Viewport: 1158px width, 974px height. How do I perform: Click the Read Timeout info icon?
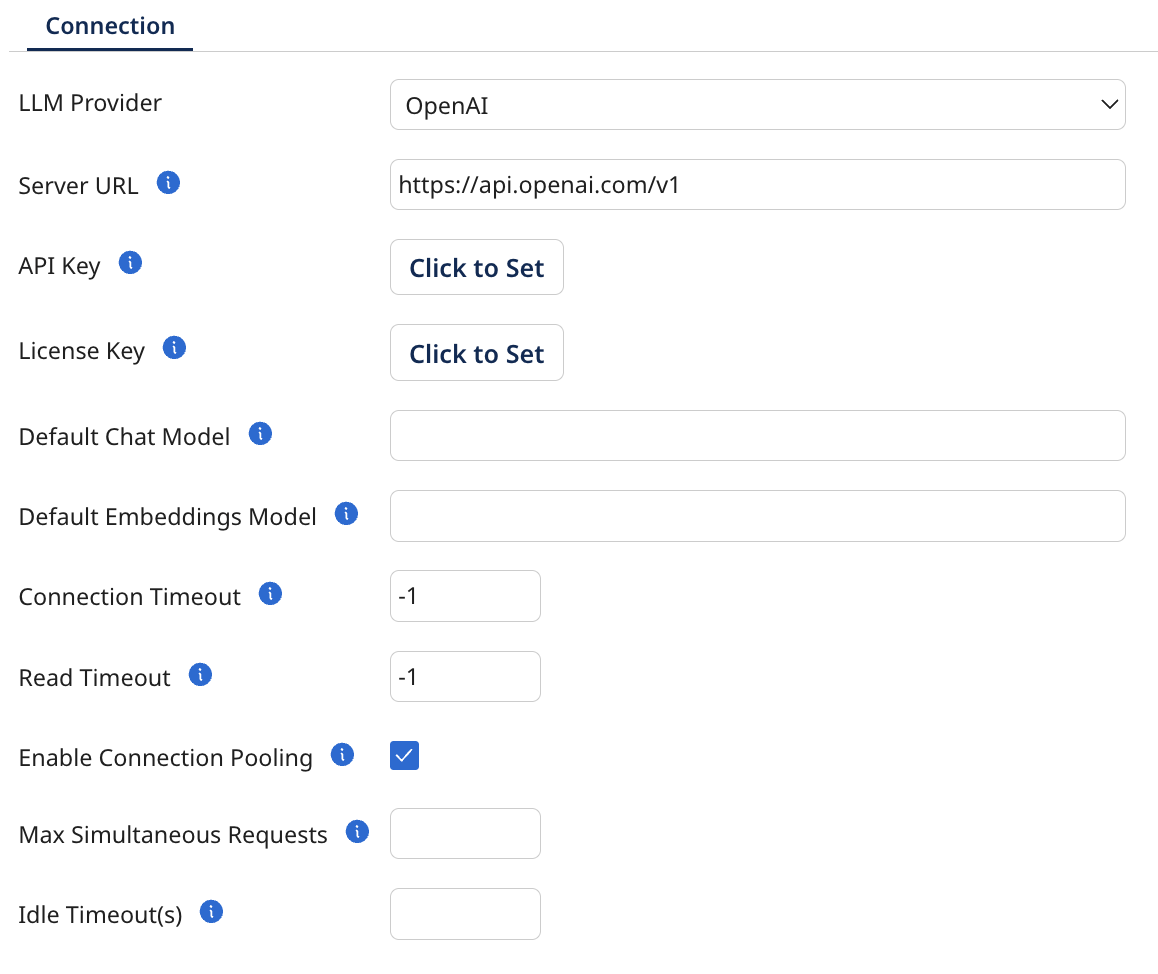point(200,674)
